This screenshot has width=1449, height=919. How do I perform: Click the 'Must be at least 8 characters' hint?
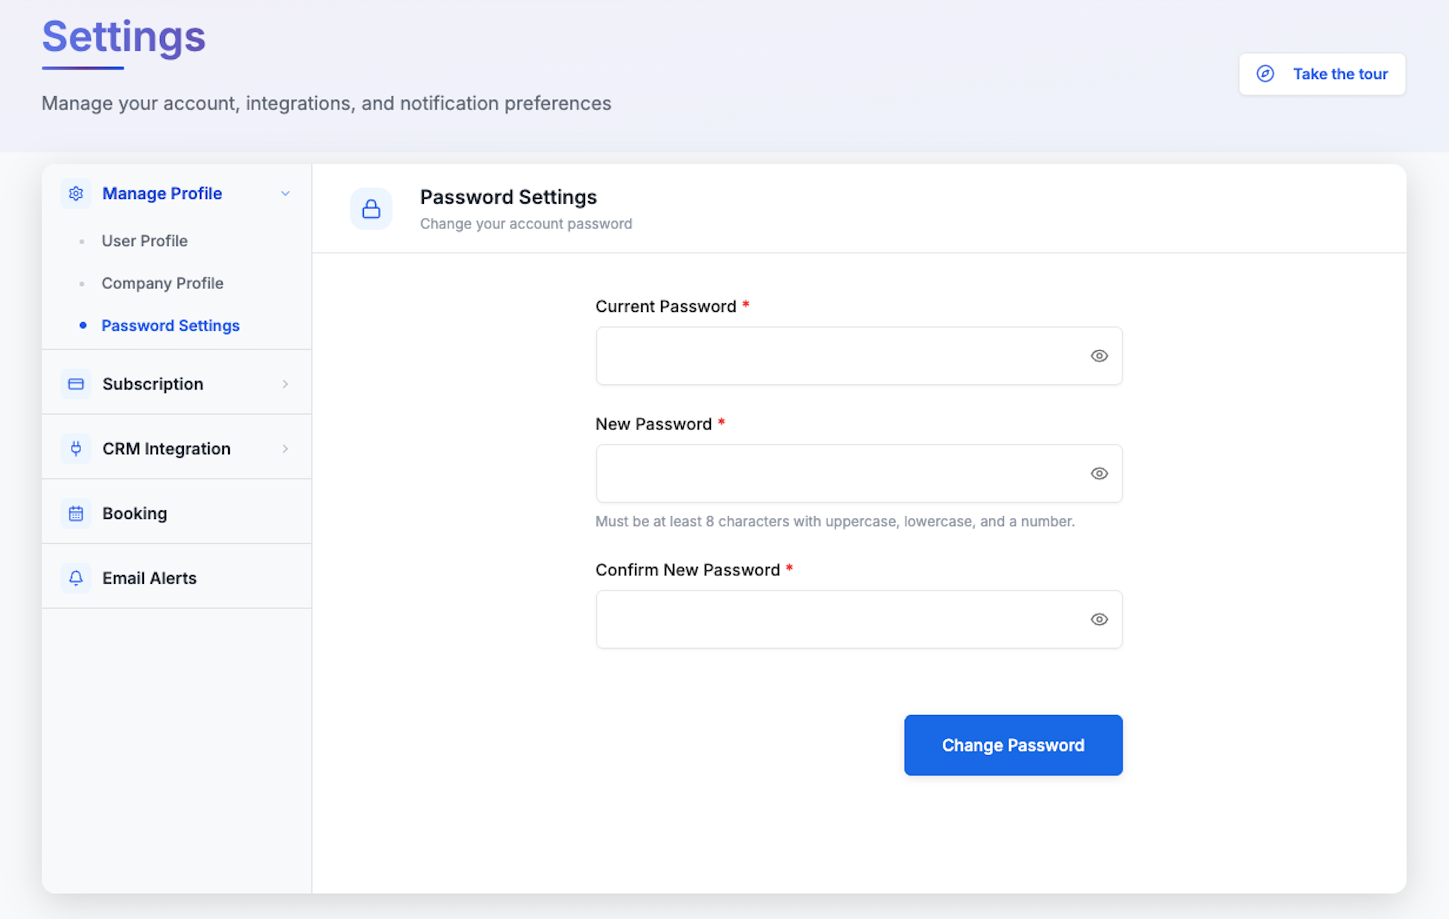(x=835, y=522)
